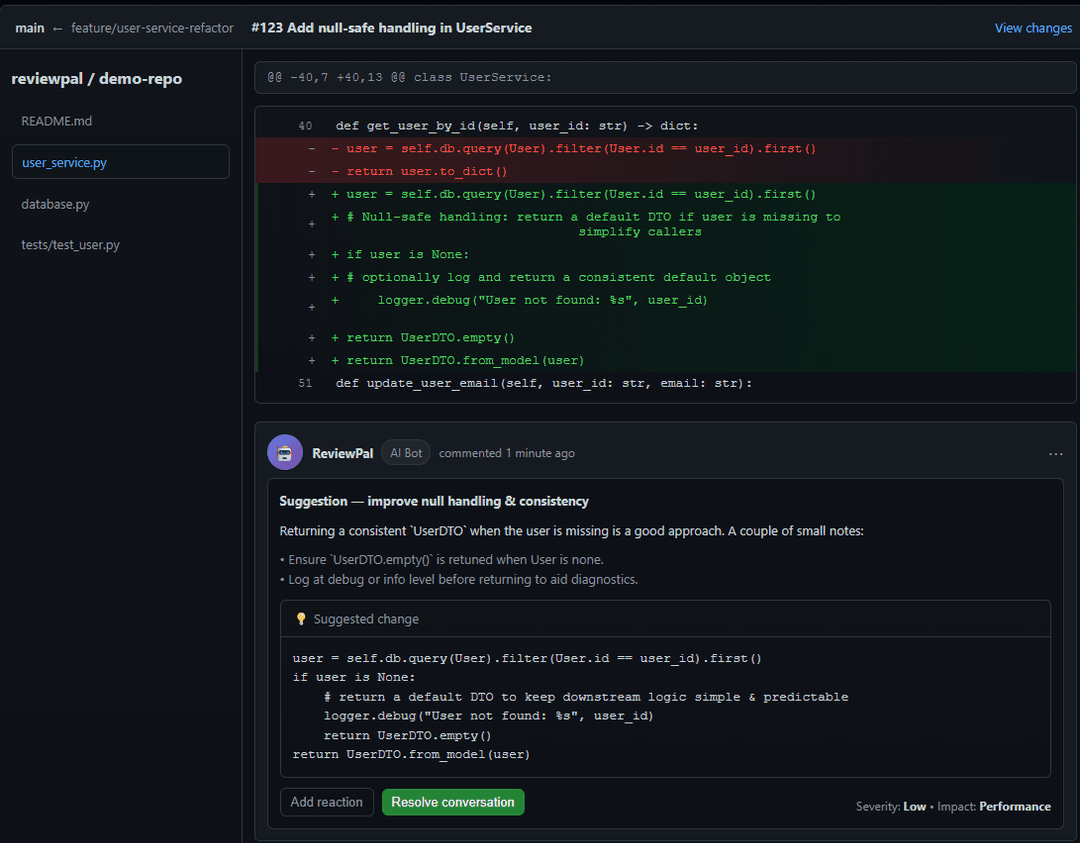Select user_service.py in the sidebar
Viewport: 1080px width, 843px height.
[x=64, y=162]
